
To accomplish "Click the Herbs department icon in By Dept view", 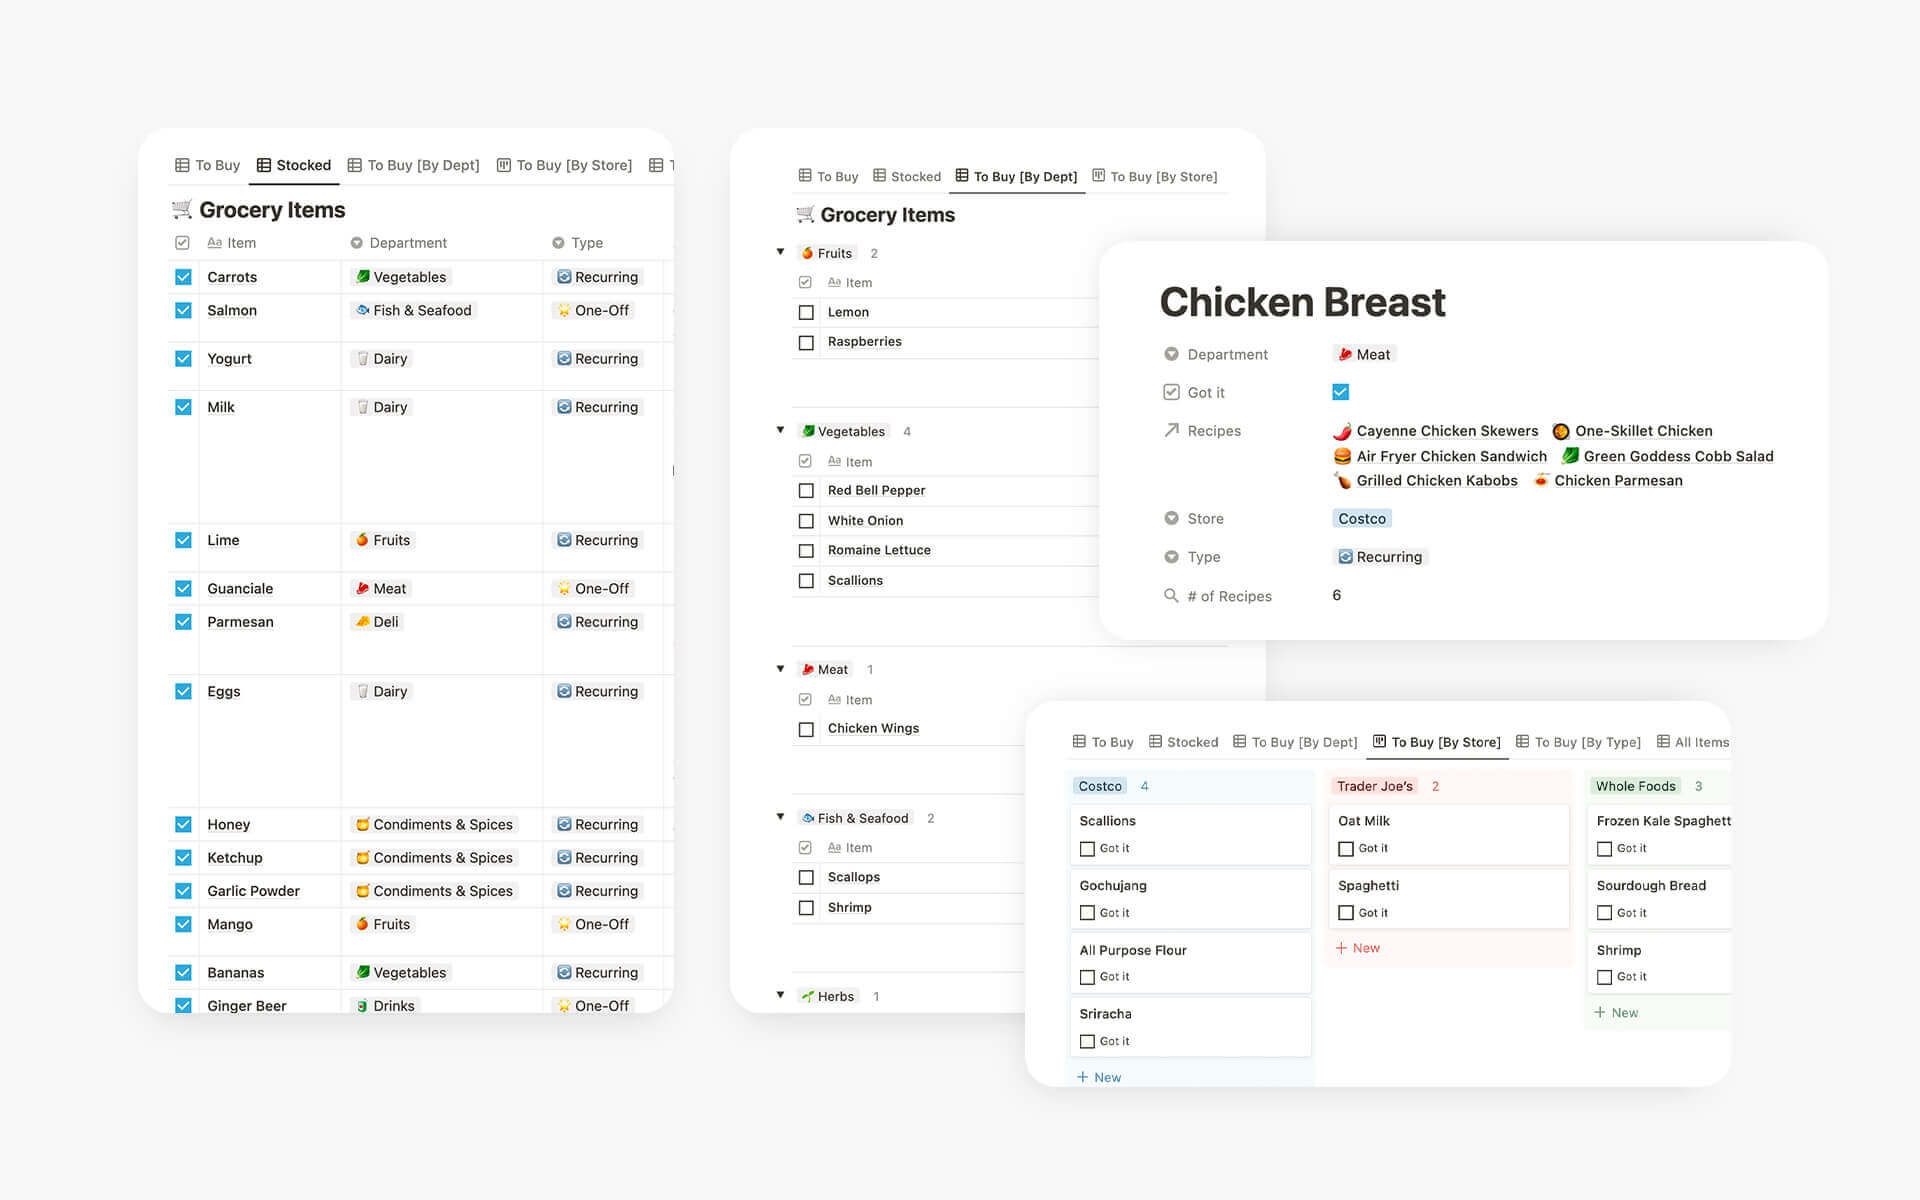I will (809, 995).
